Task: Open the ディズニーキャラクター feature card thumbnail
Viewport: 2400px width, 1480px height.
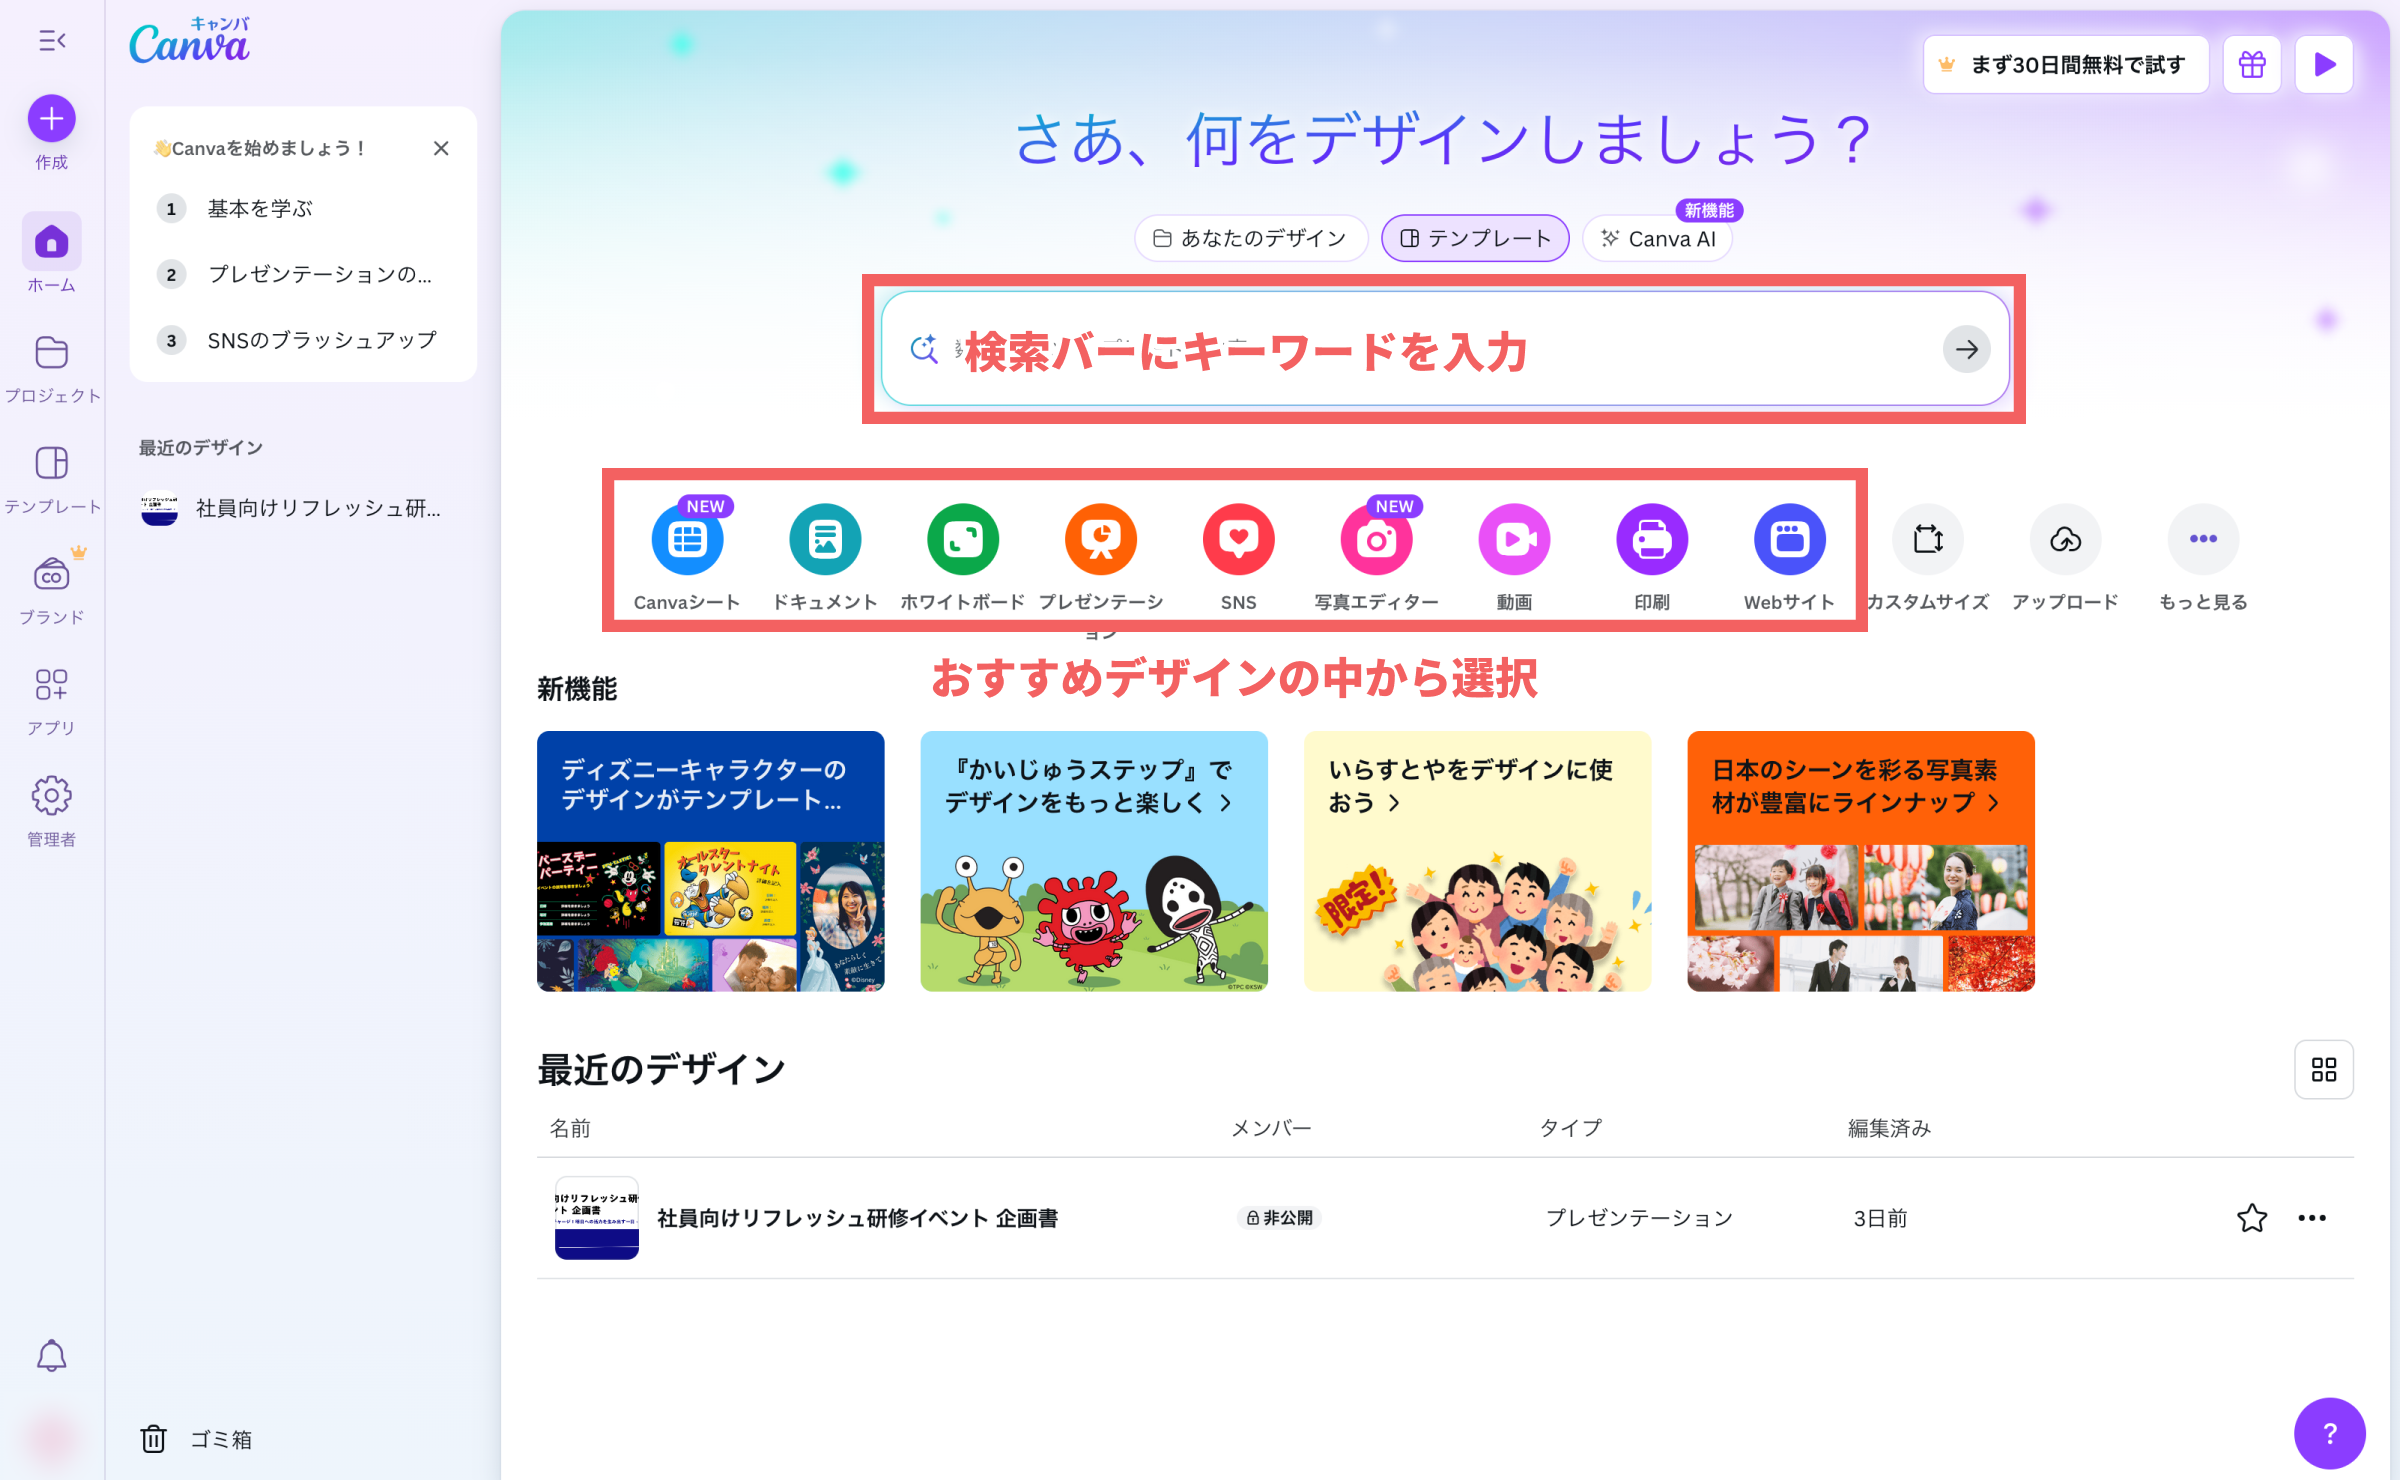Action: pos(711,861)
